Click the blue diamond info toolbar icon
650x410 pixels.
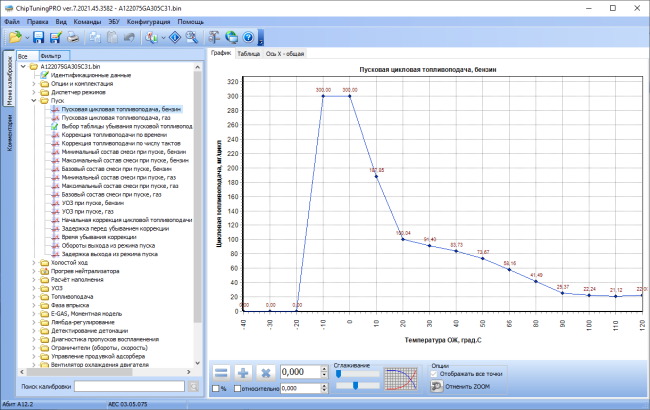tap(175, 37)
